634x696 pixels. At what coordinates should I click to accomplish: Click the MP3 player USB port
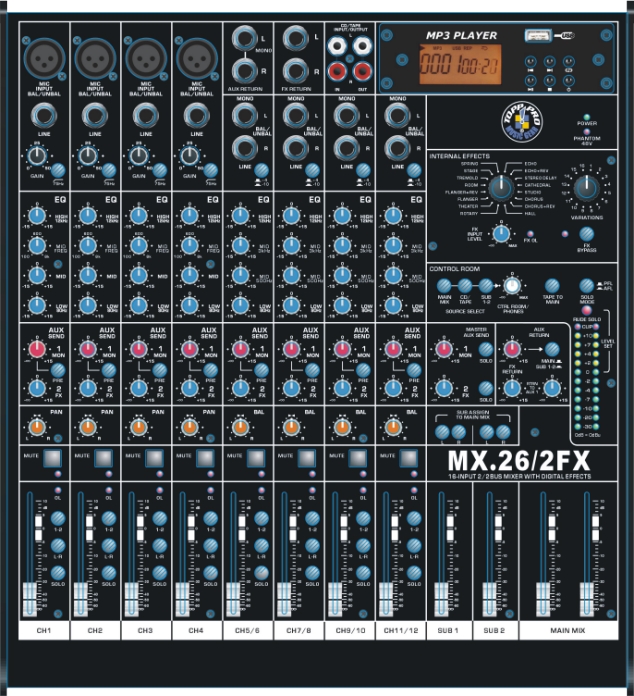538,36
